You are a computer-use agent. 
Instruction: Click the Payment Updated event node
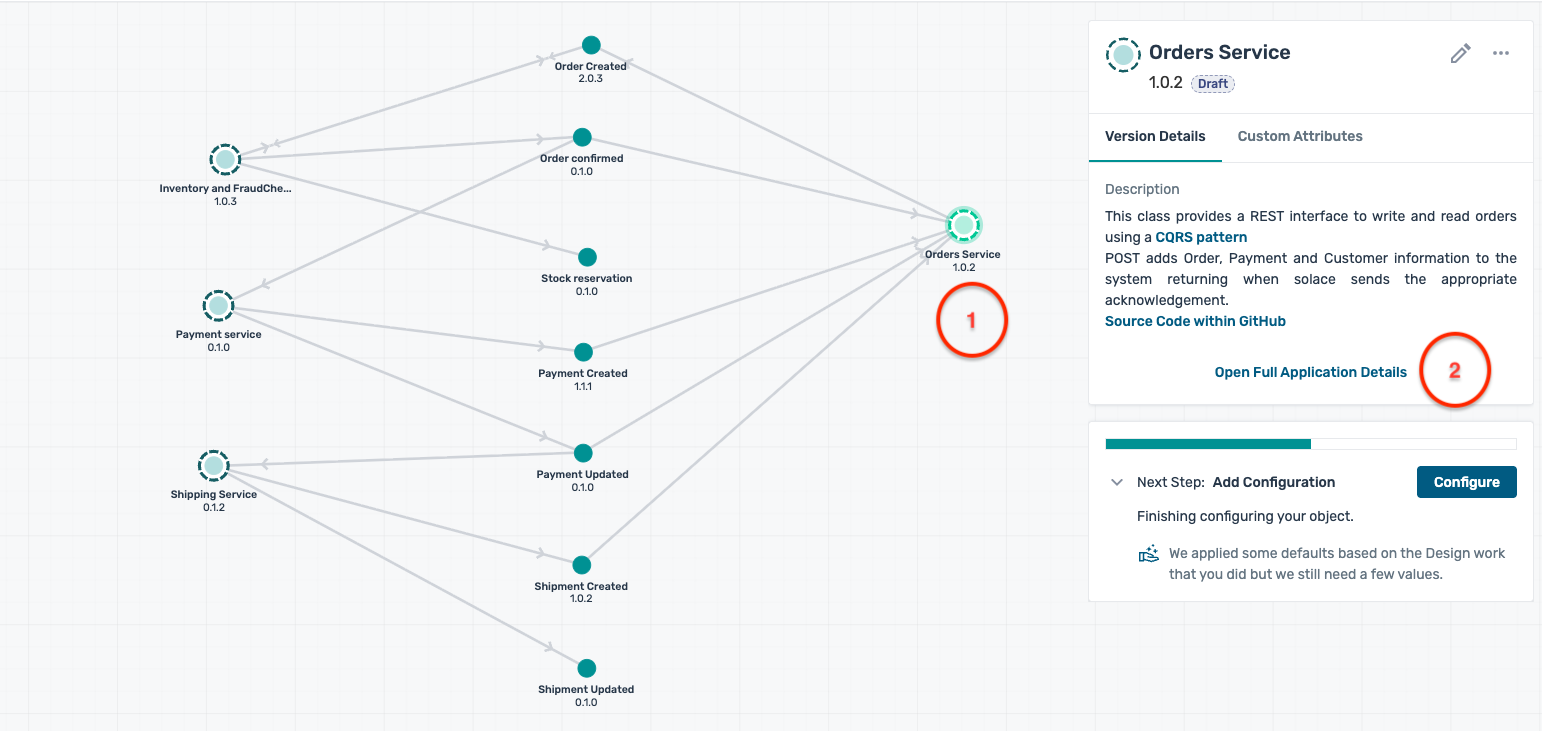pos(583,453)
